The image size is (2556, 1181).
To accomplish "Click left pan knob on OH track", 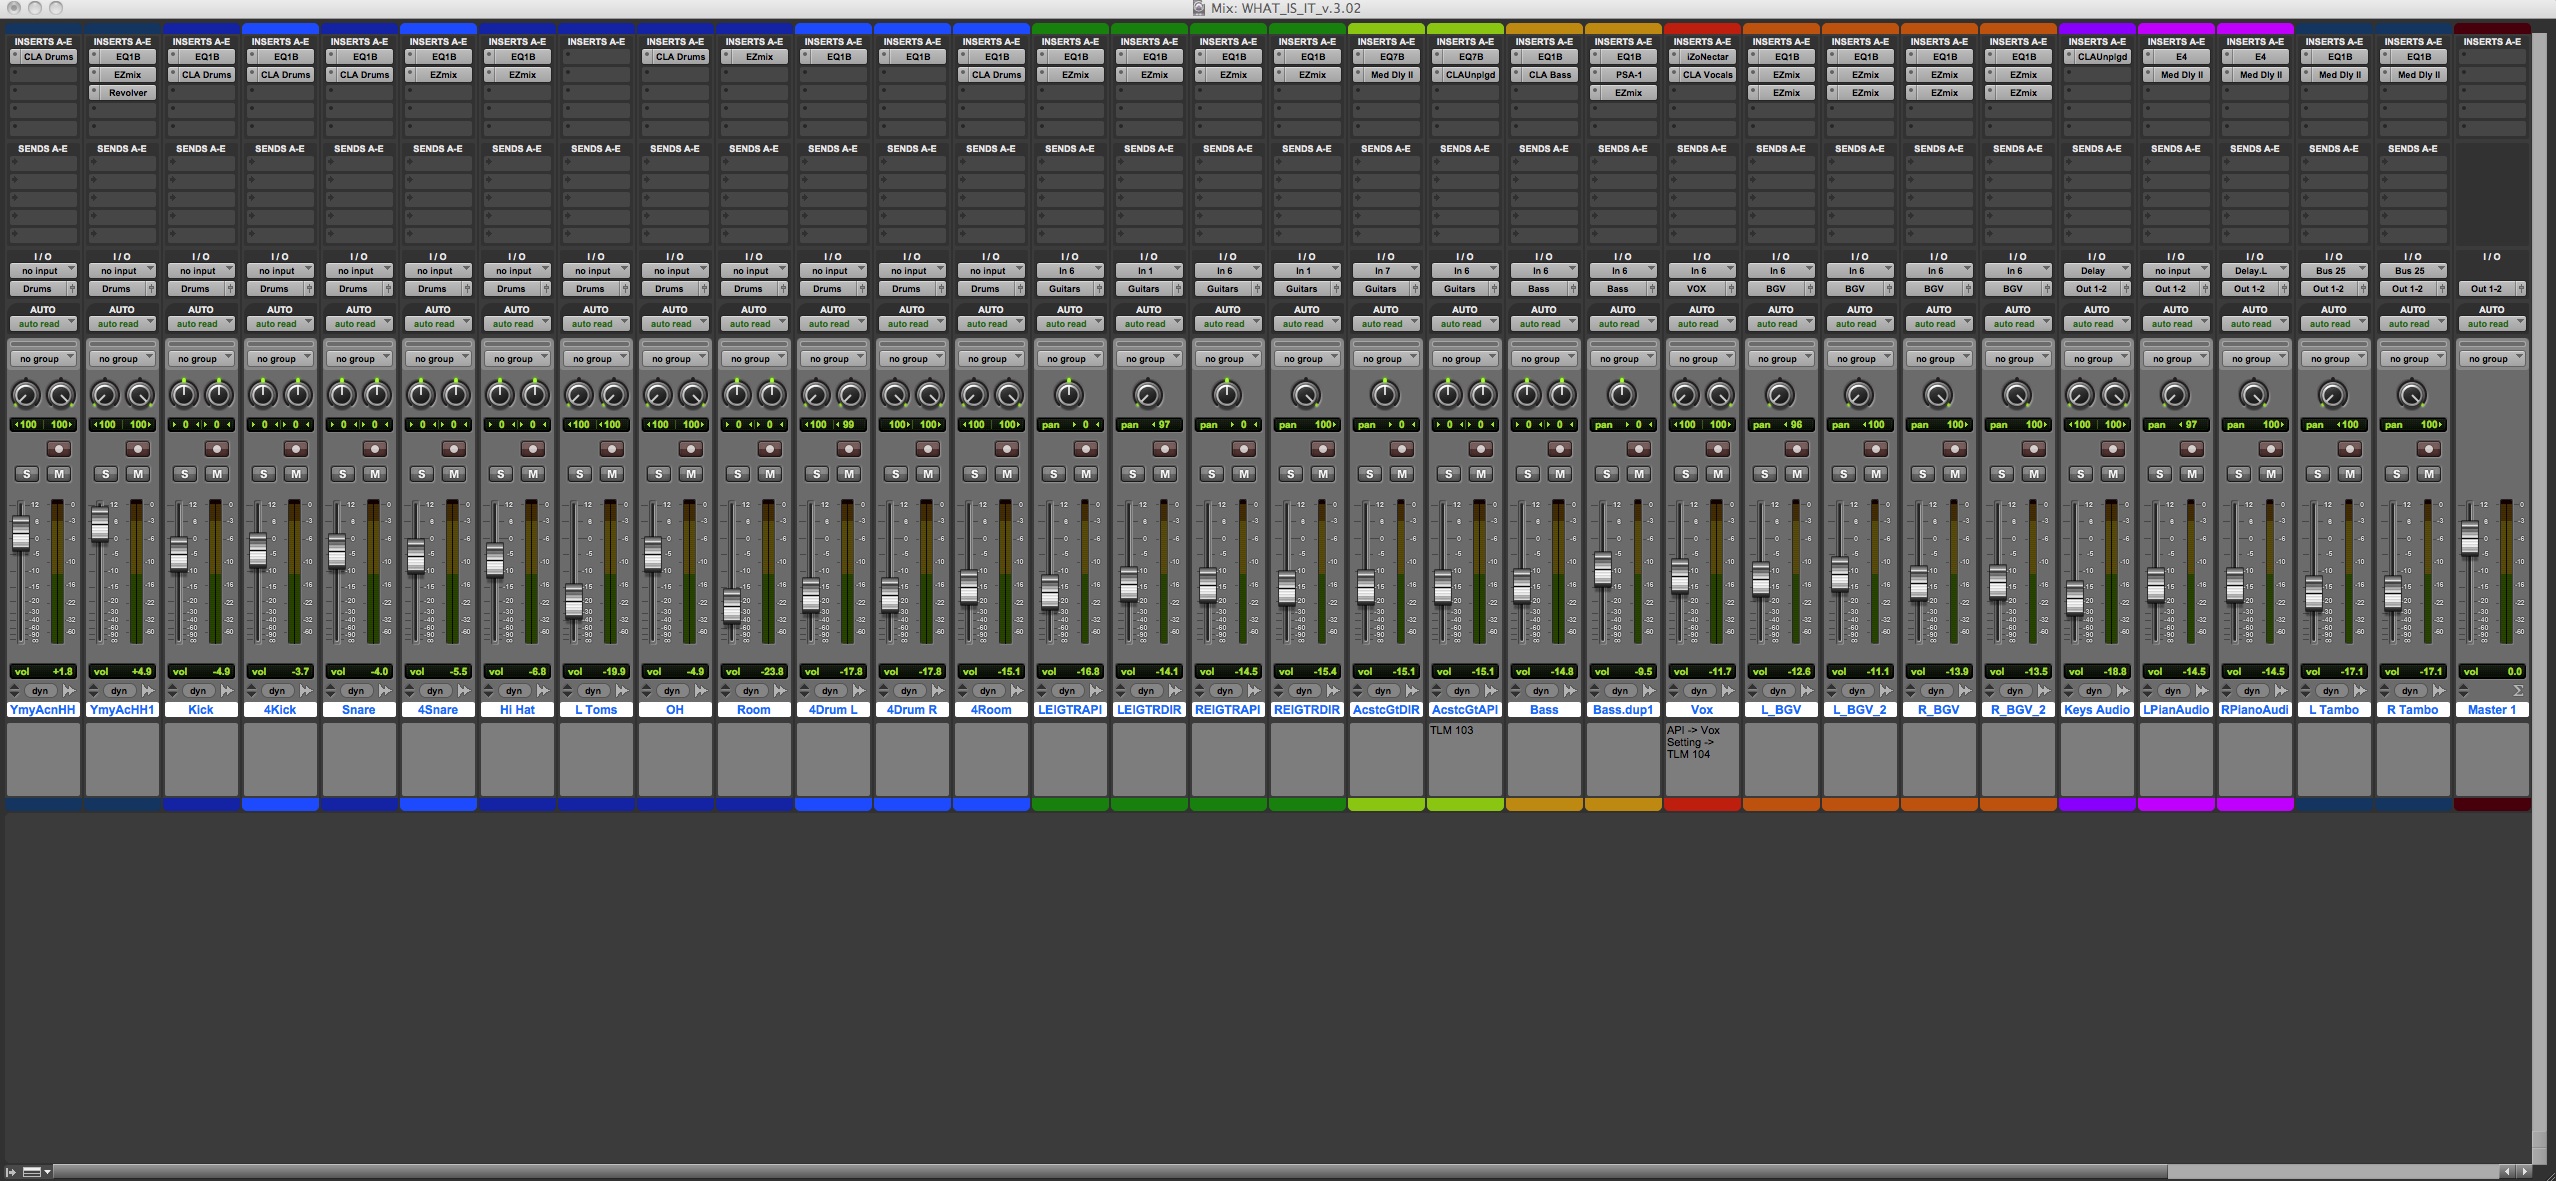I will [658, 396].
